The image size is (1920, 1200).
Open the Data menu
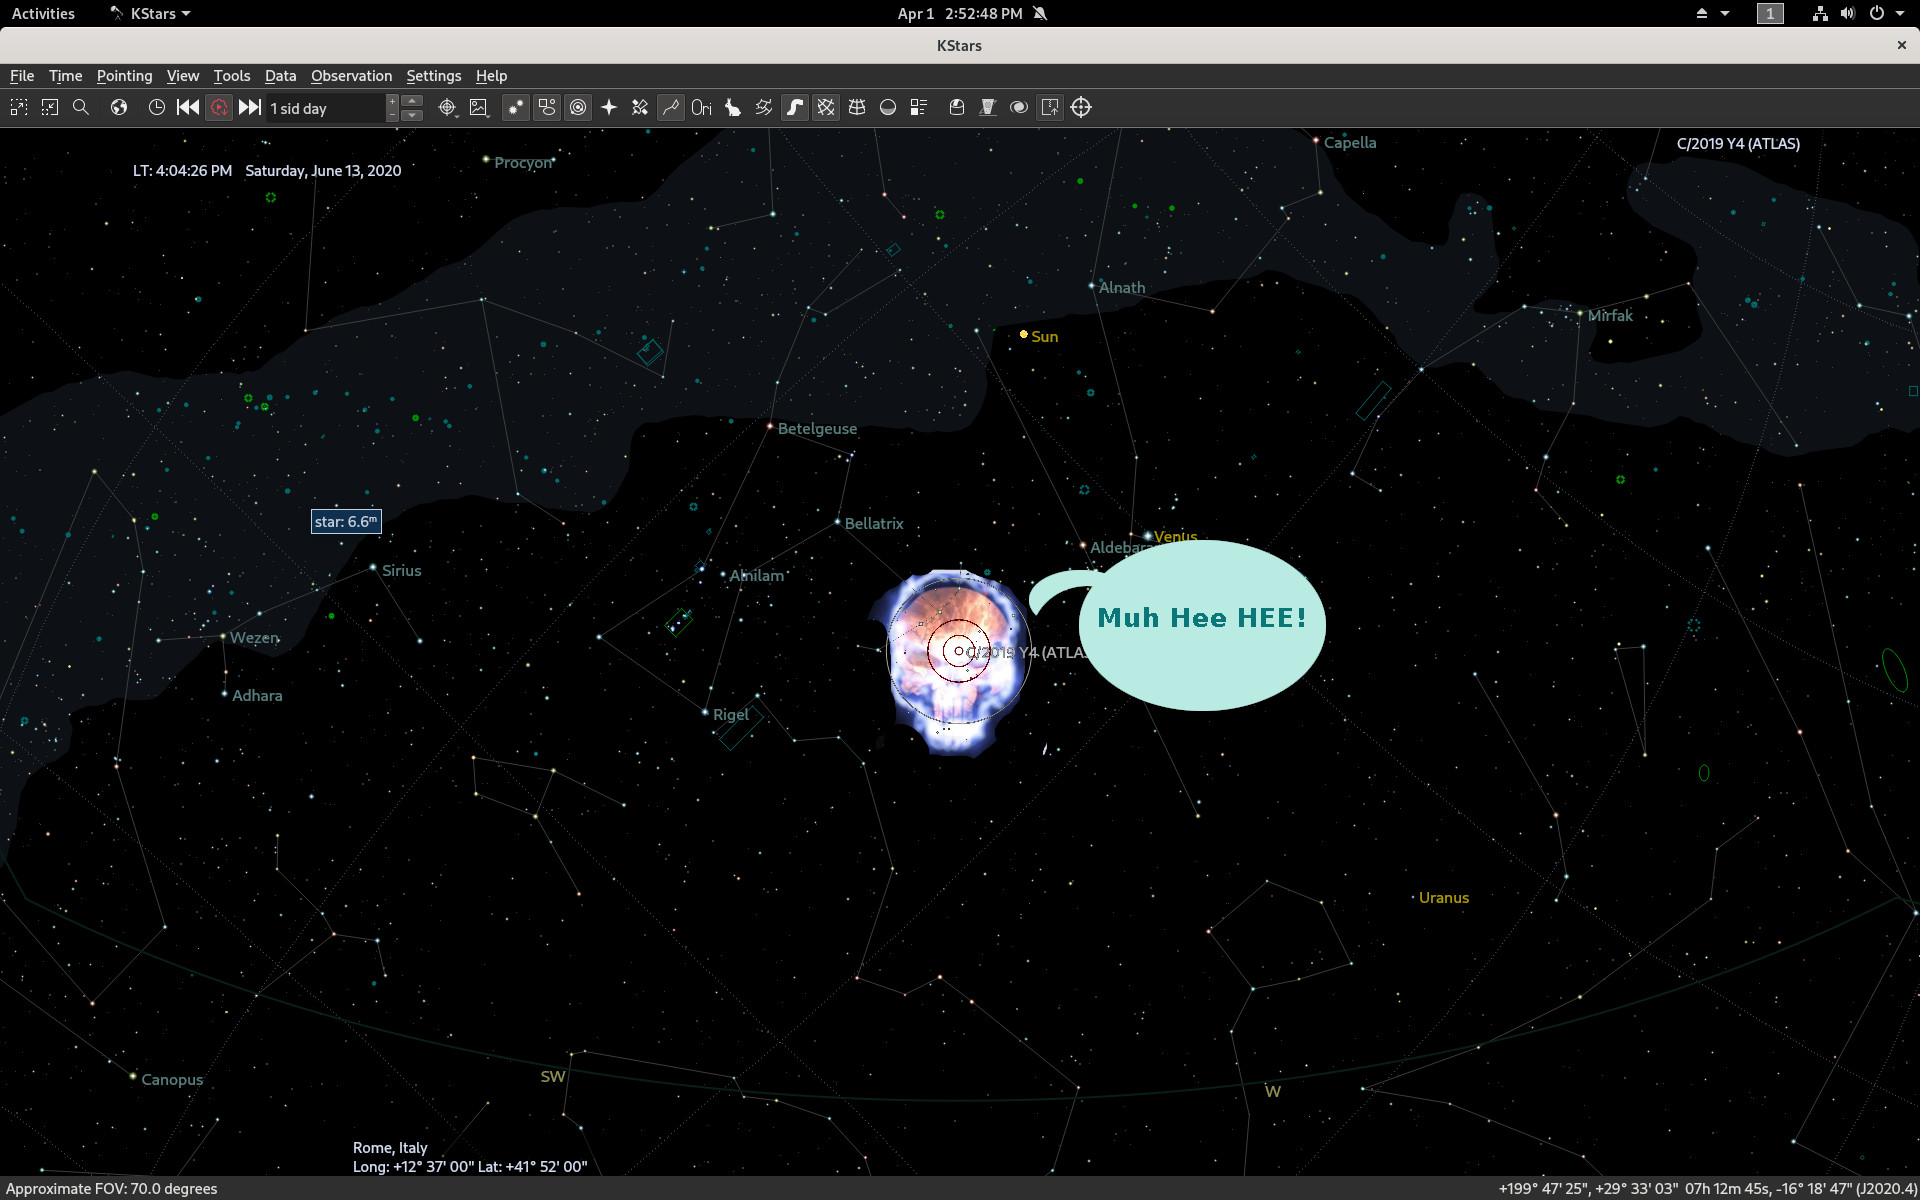coord(280,76)
